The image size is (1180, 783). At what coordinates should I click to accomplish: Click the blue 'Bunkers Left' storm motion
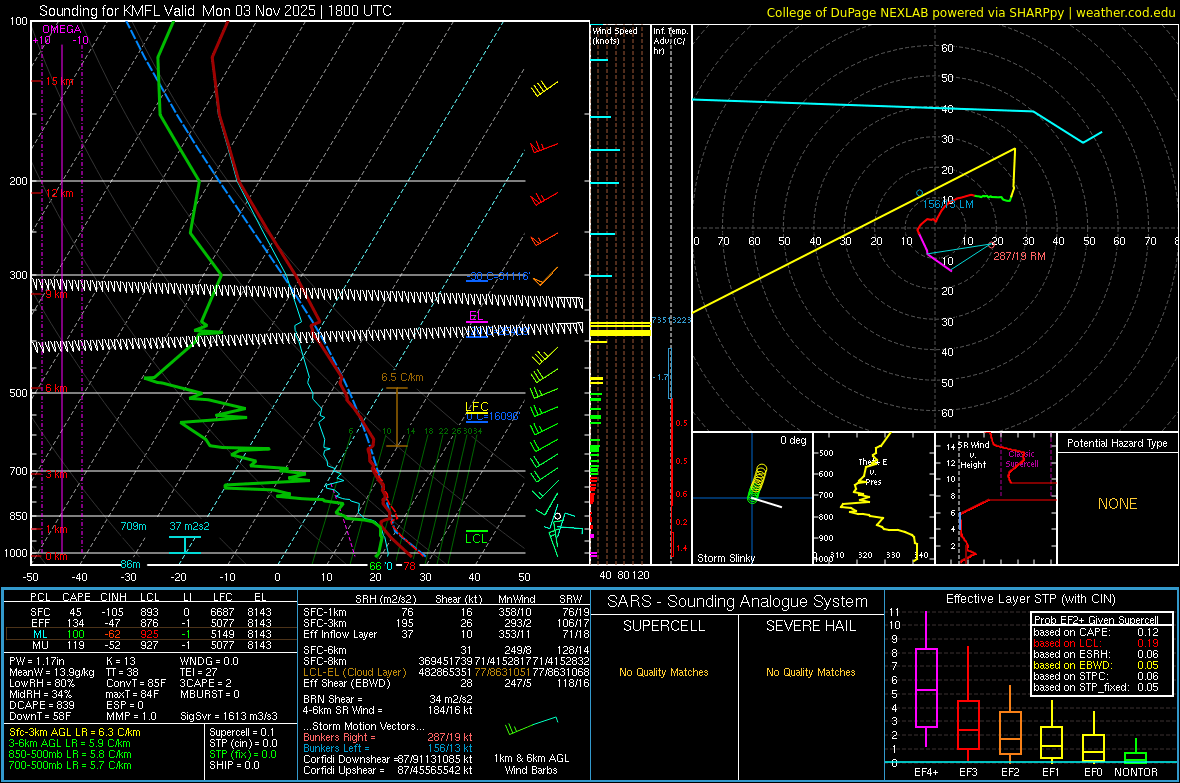tap(388, 748)
